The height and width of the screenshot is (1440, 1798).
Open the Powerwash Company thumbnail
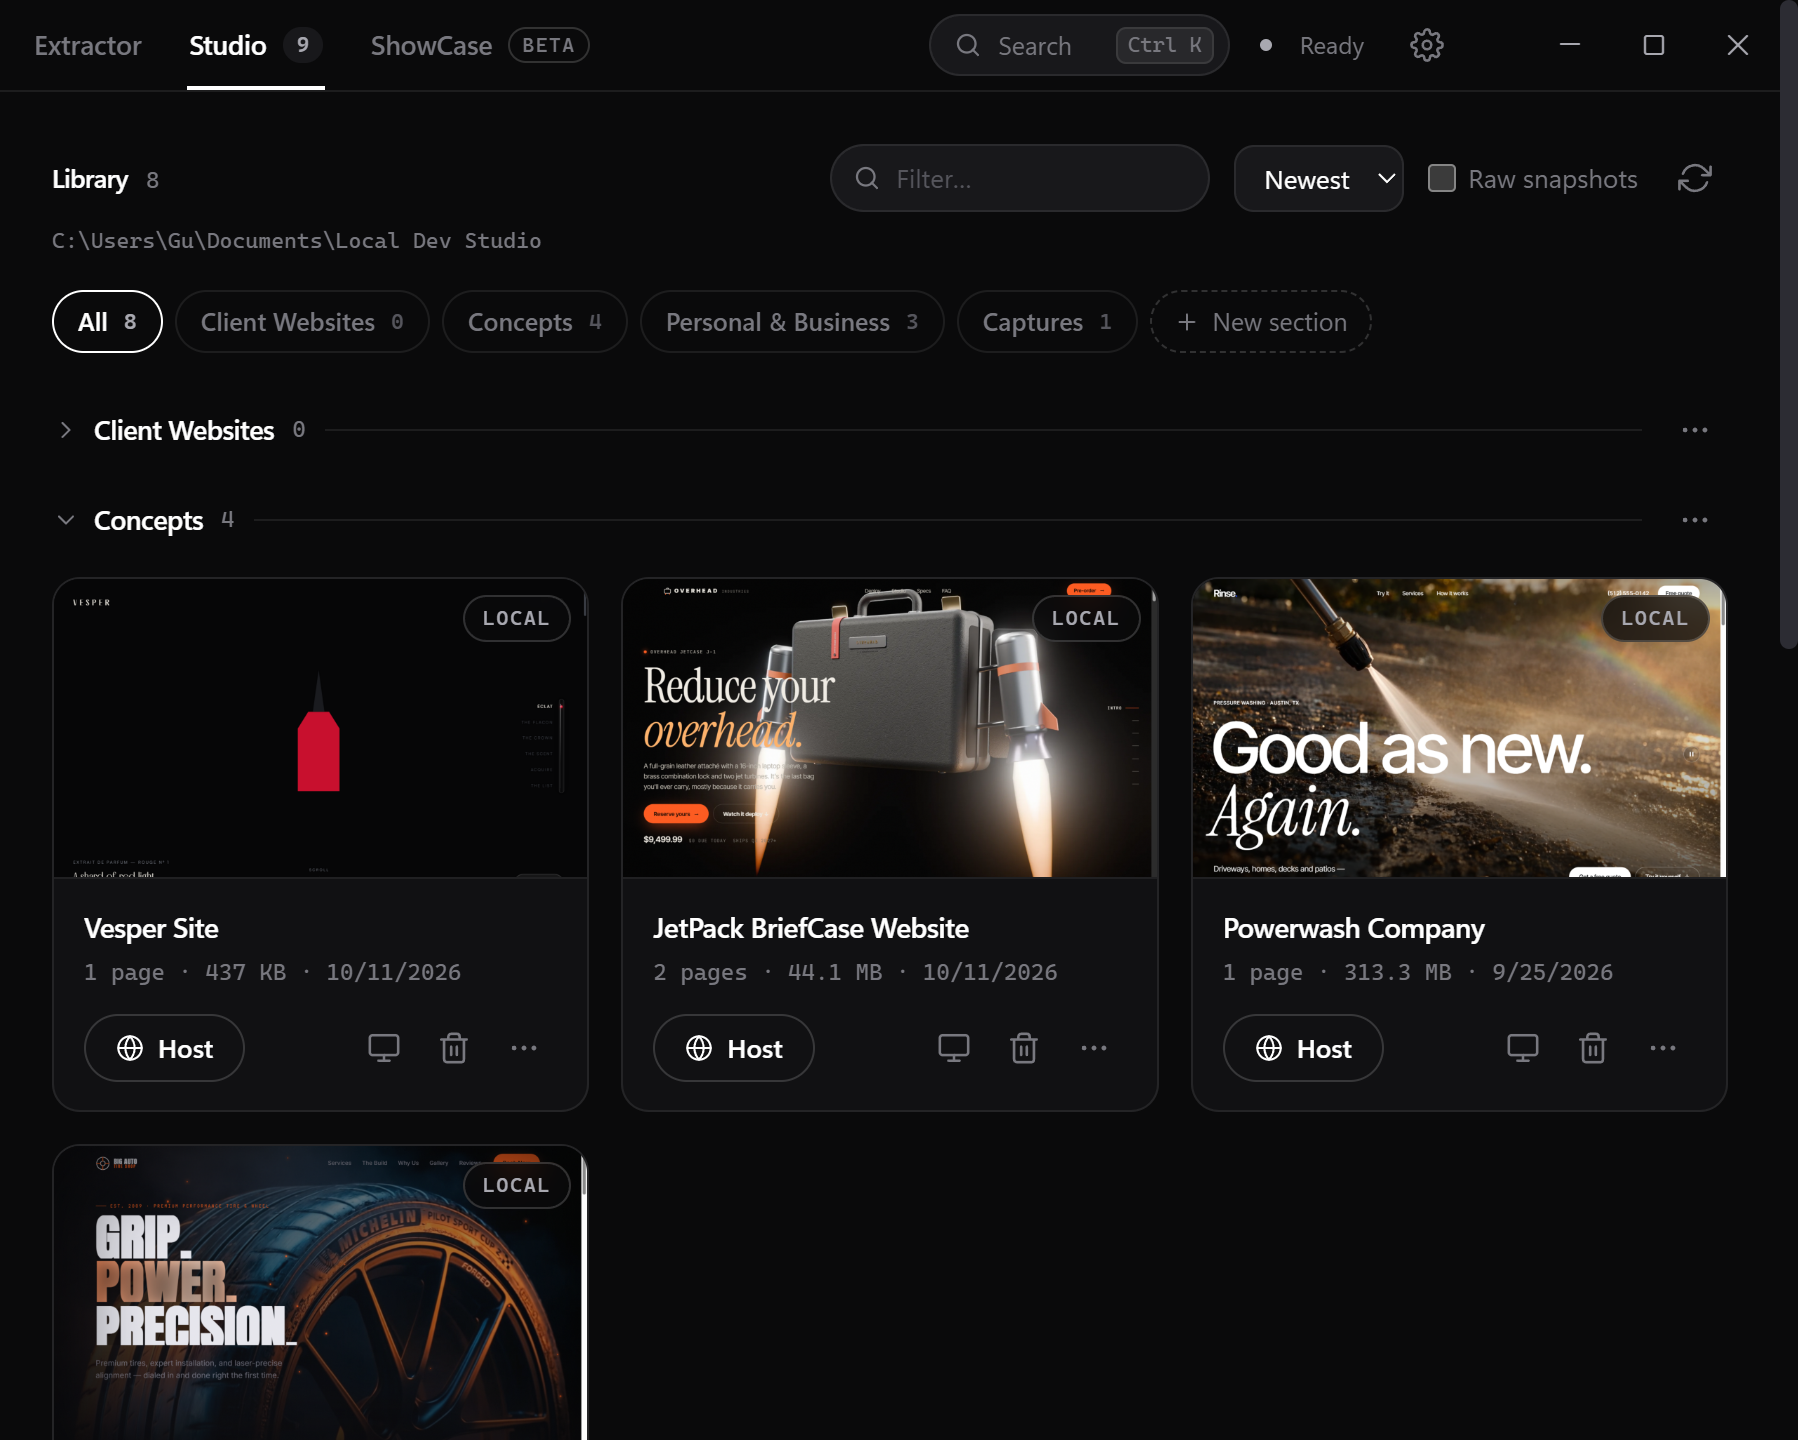[x=1459, y=728]
